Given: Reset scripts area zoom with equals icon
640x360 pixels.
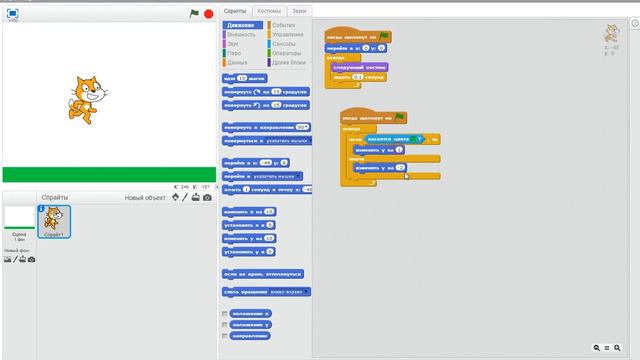Looking at the screenshot, I should click(607, 348).
